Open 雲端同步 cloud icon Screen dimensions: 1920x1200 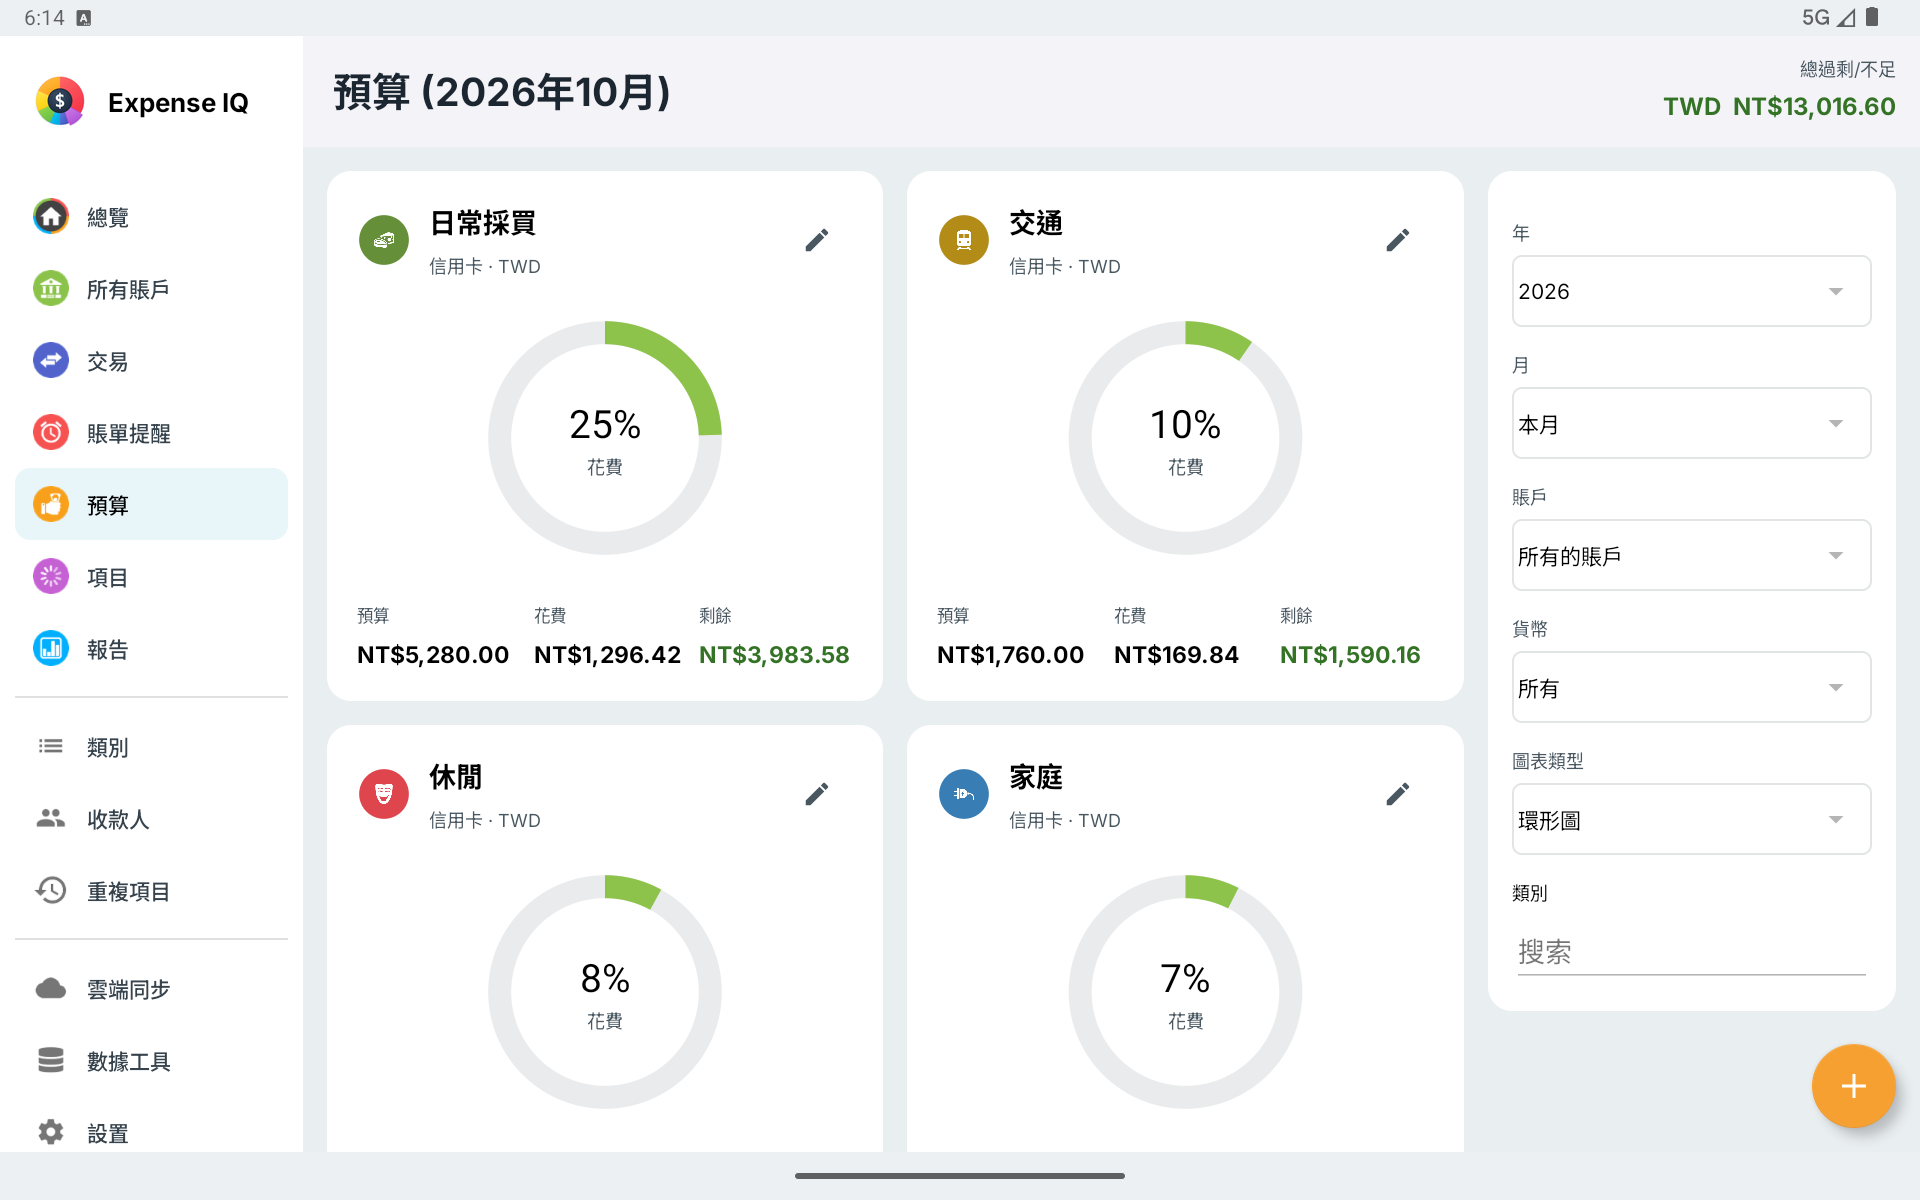(x=51, y=989)
